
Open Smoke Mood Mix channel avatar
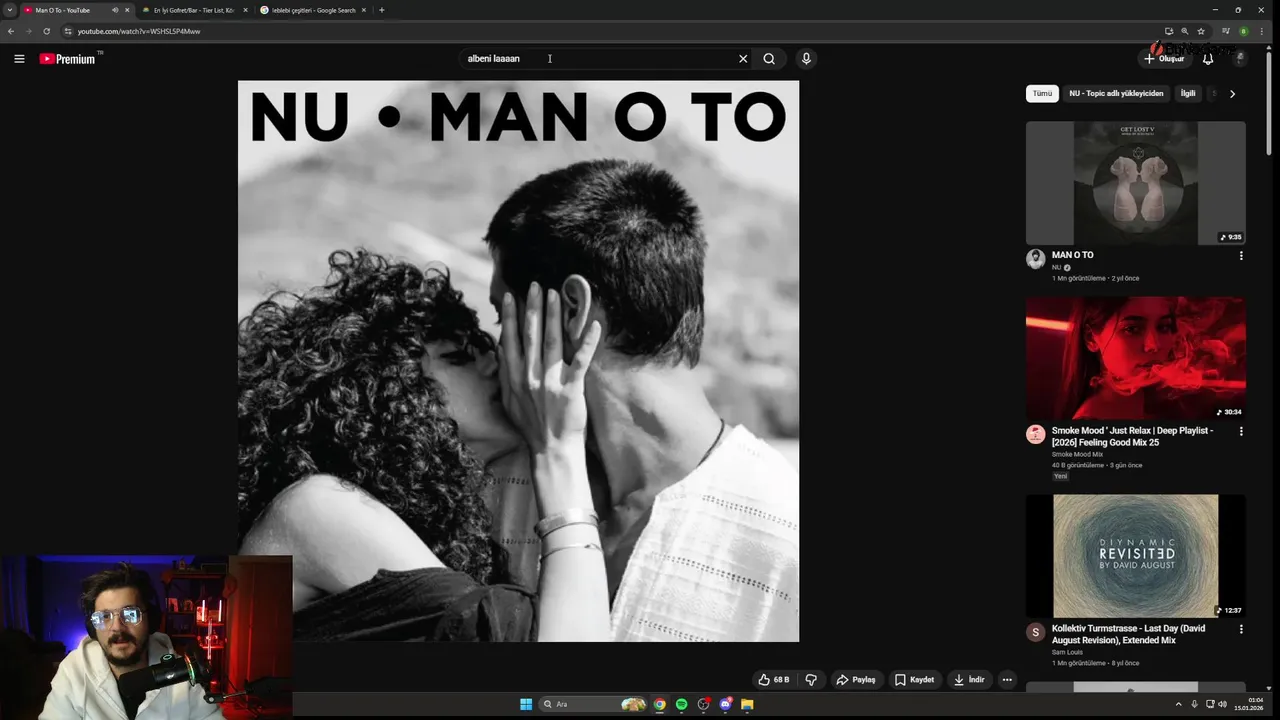(x=1036, y=434)
